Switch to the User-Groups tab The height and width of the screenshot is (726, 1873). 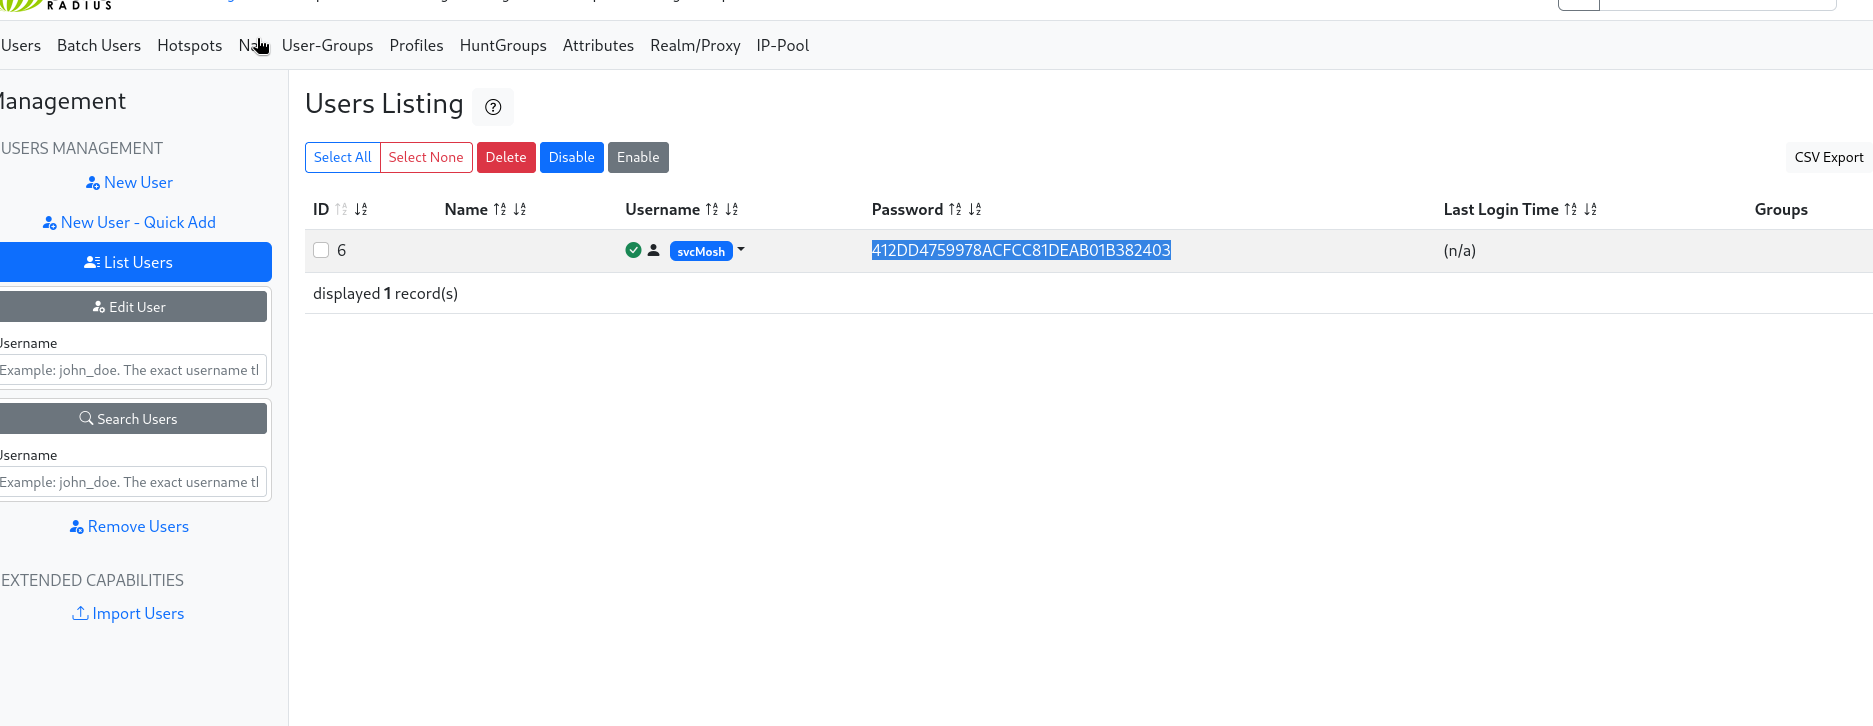click(327, 46)
